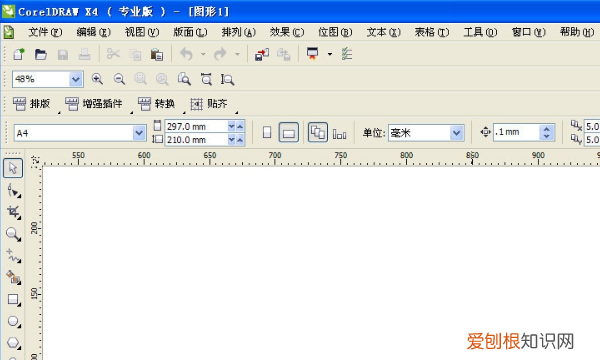Screen dimensions: 600x360
Task: Increase page height 210.0 mm value
Action: [x=240, y=140]
